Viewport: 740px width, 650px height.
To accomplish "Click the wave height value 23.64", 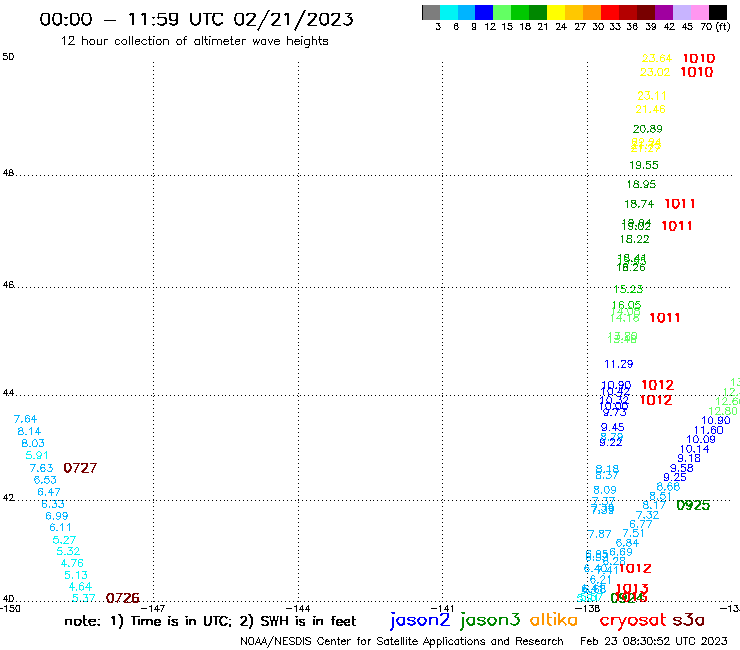I will pyautogui.click(x=656, y=58).
